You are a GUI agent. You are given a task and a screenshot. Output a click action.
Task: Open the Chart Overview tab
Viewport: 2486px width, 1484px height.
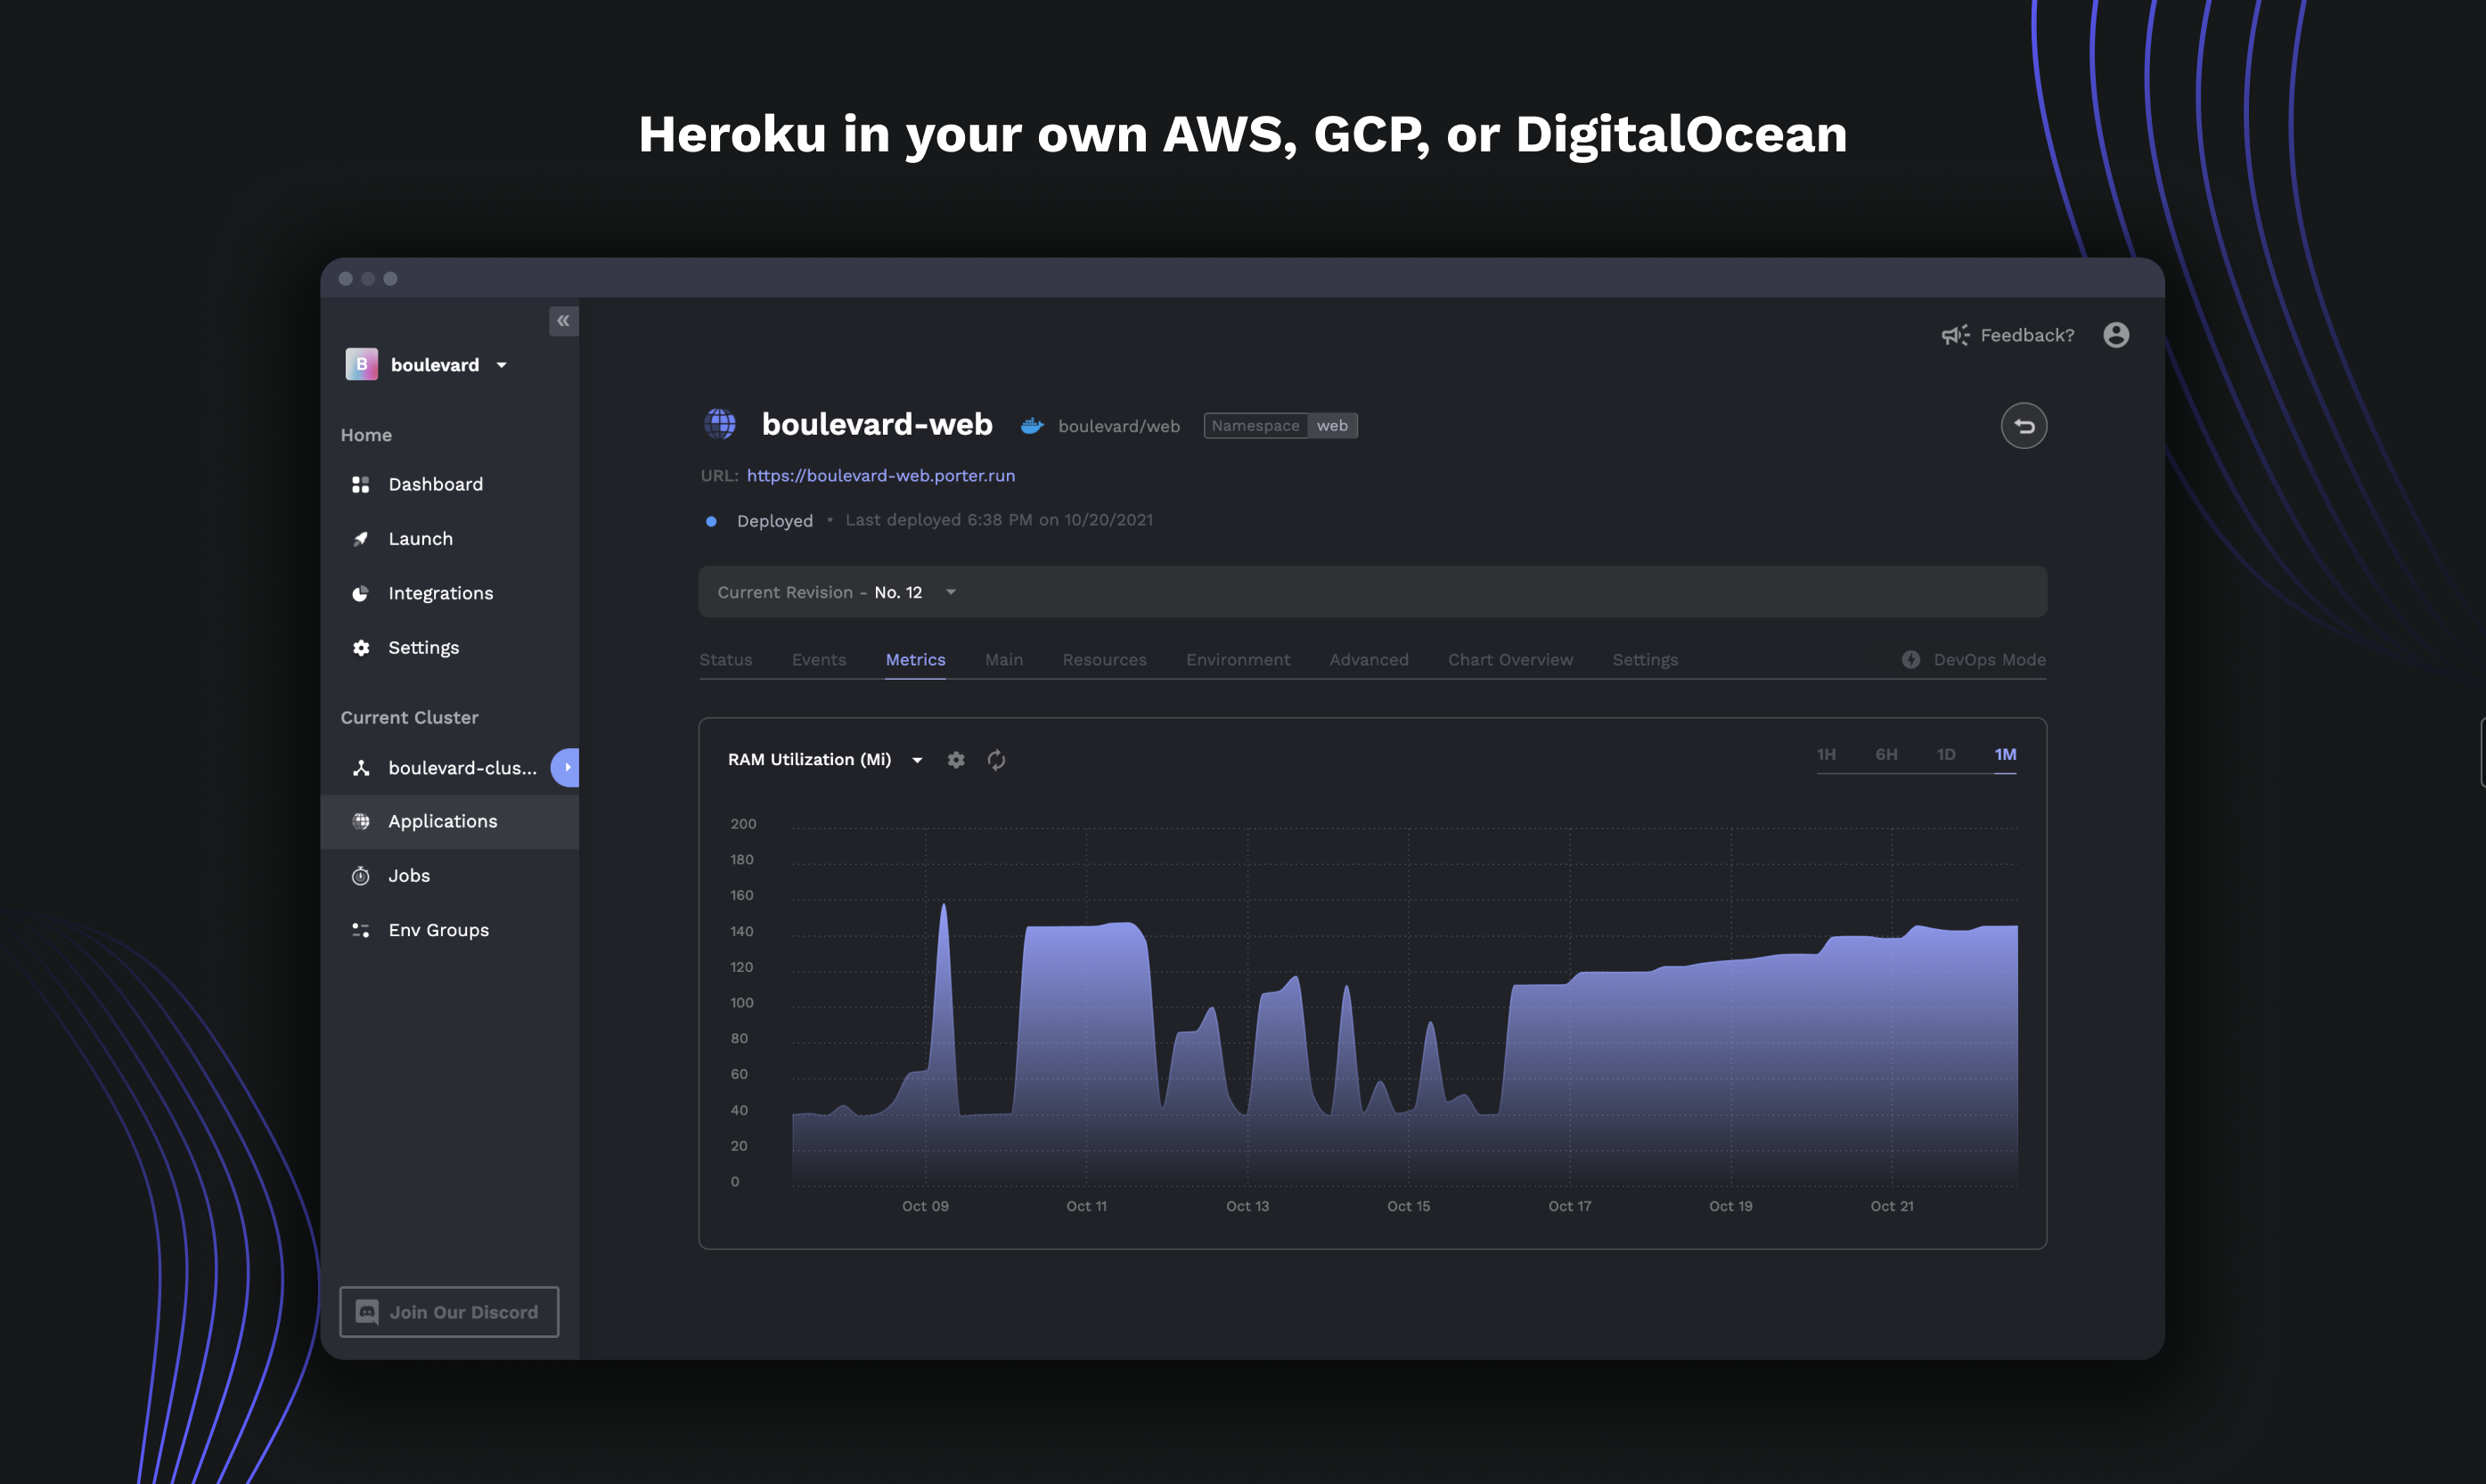tap(1509, 660)
